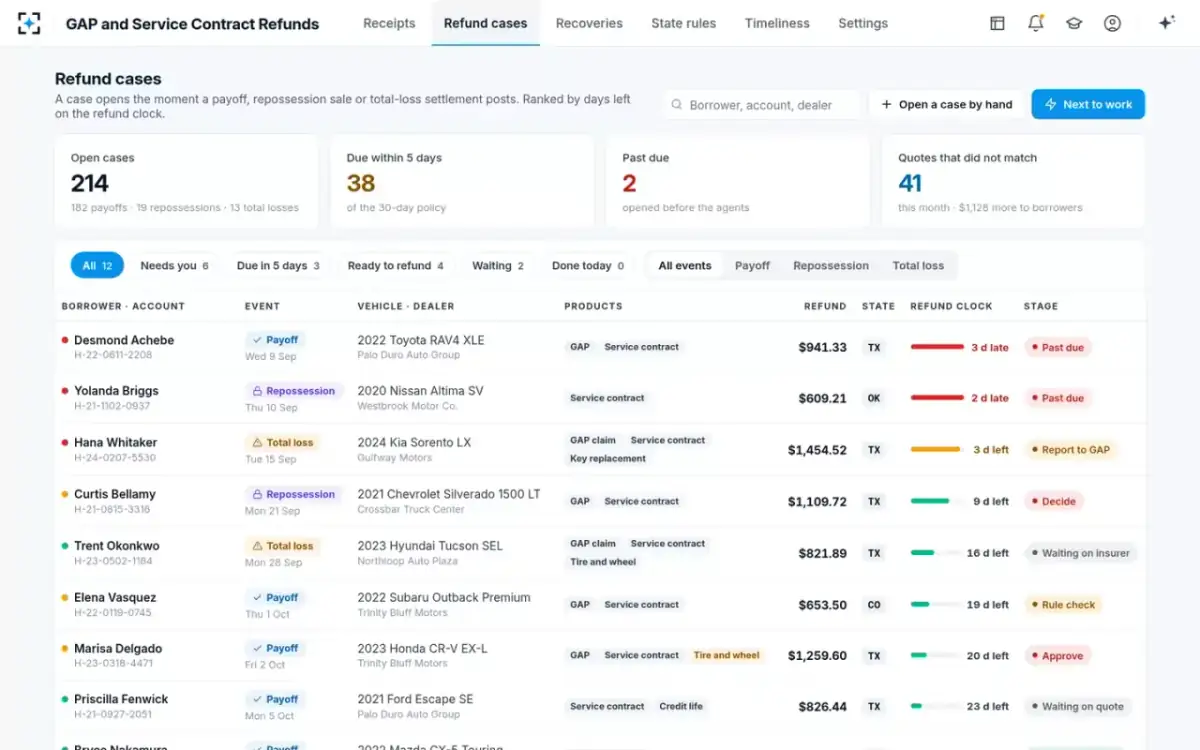Select the Payoff event filter segment
The height and width of the screenshot is (750, 1200).
tap(752, 265)
